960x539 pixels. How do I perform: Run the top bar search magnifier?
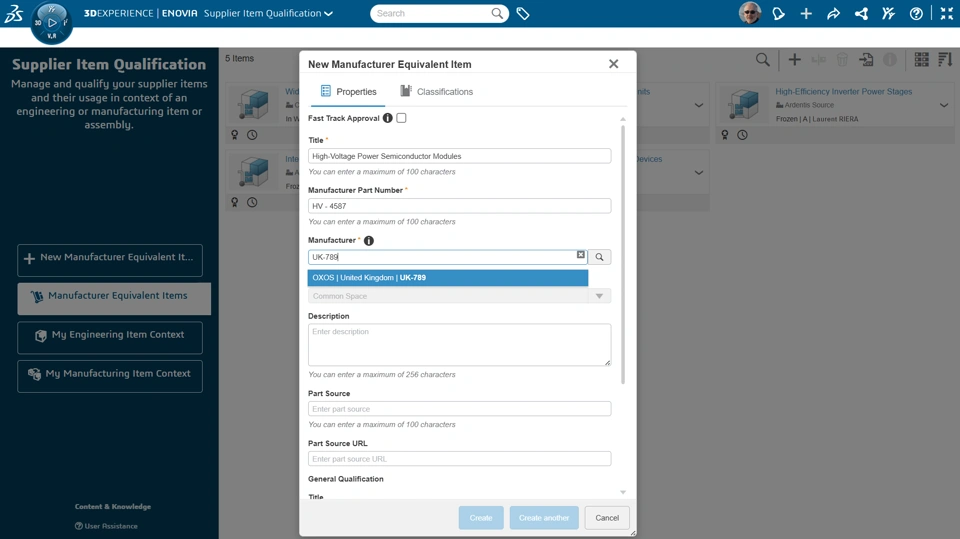pos(497,13)
